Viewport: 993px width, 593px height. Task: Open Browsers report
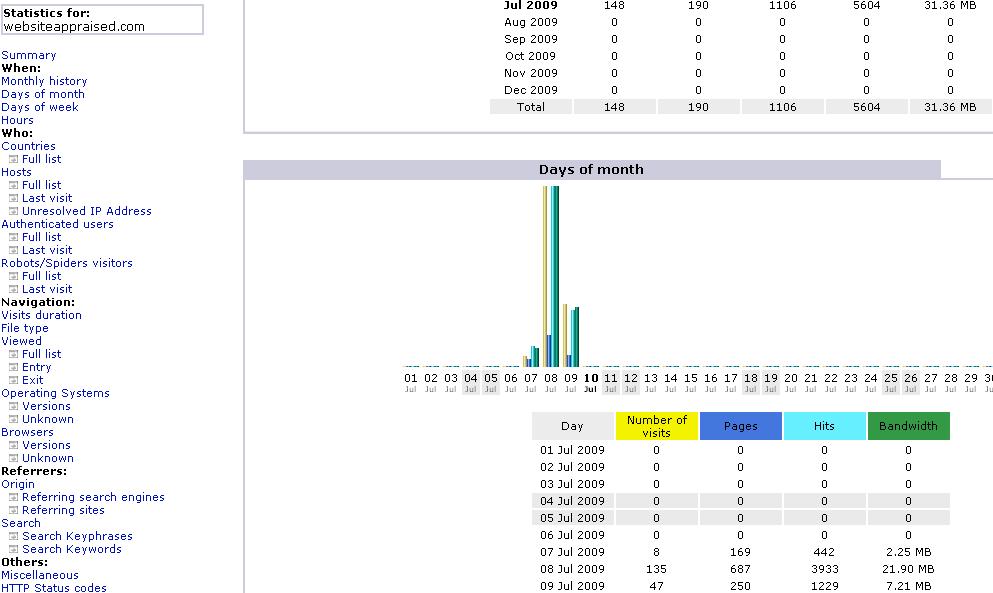click(27, 432)
